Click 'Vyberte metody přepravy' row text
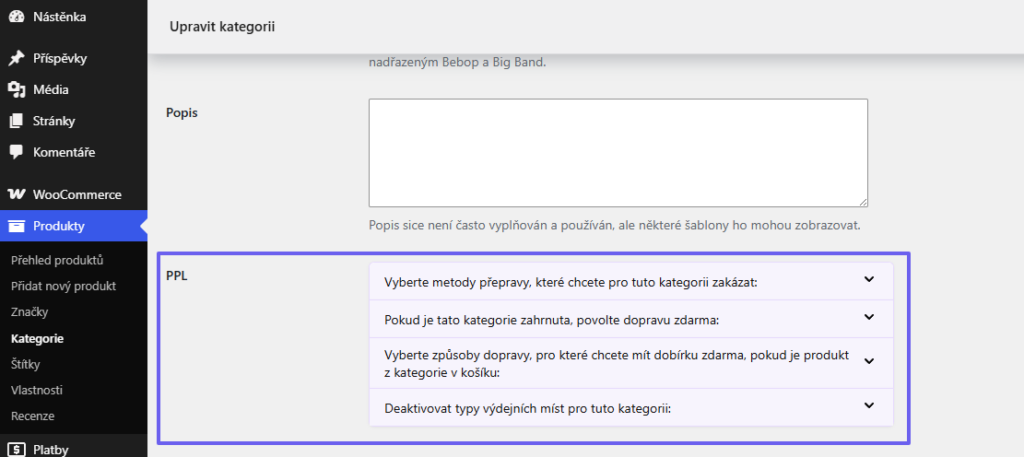1024x457 pixels. tap(570, 283)
